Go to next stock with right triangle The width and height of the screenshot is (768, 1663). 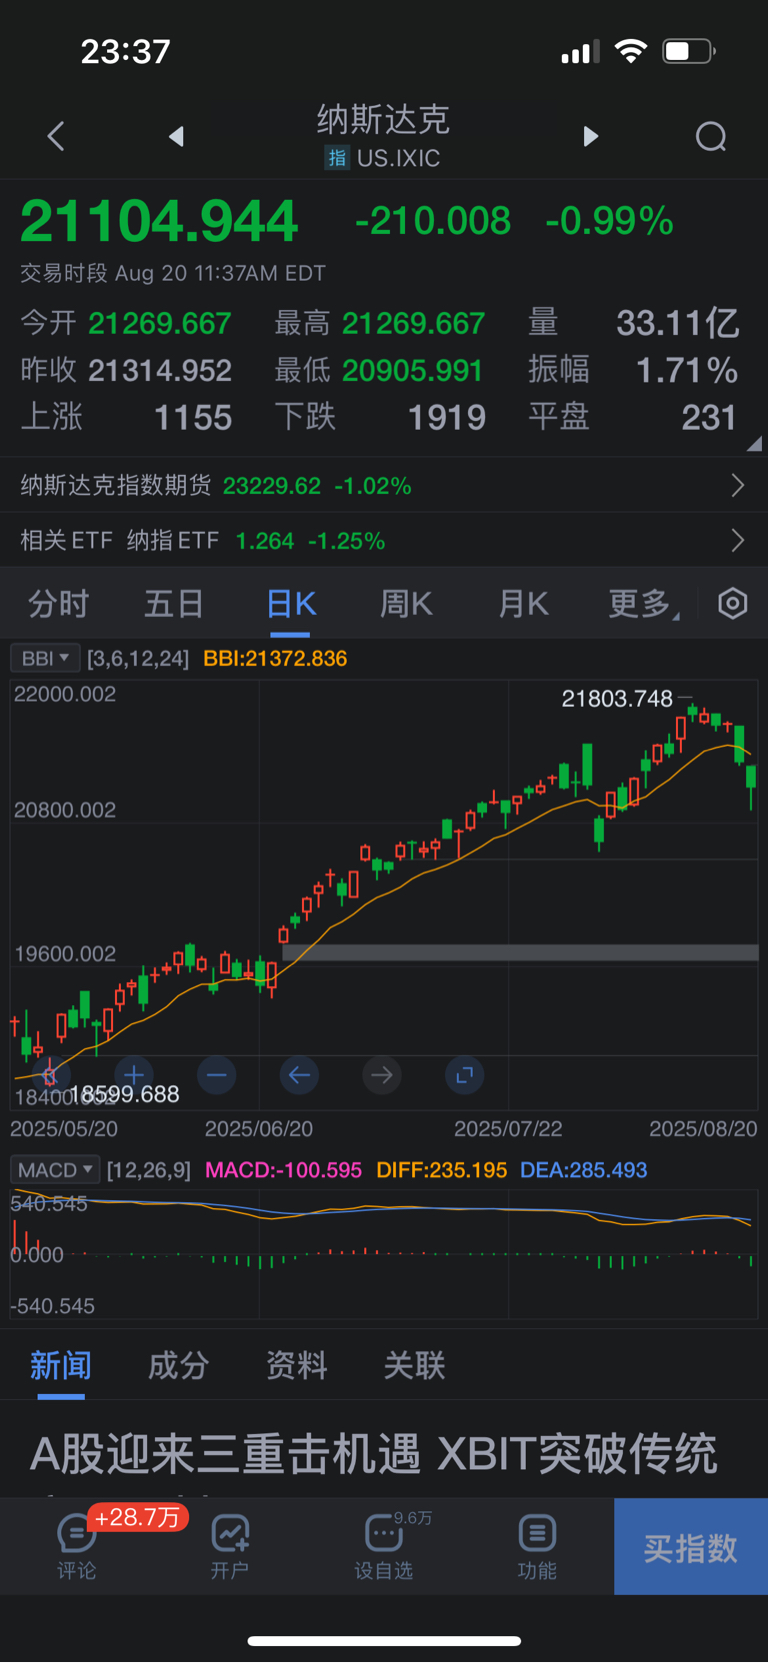(x=591, y=136)
